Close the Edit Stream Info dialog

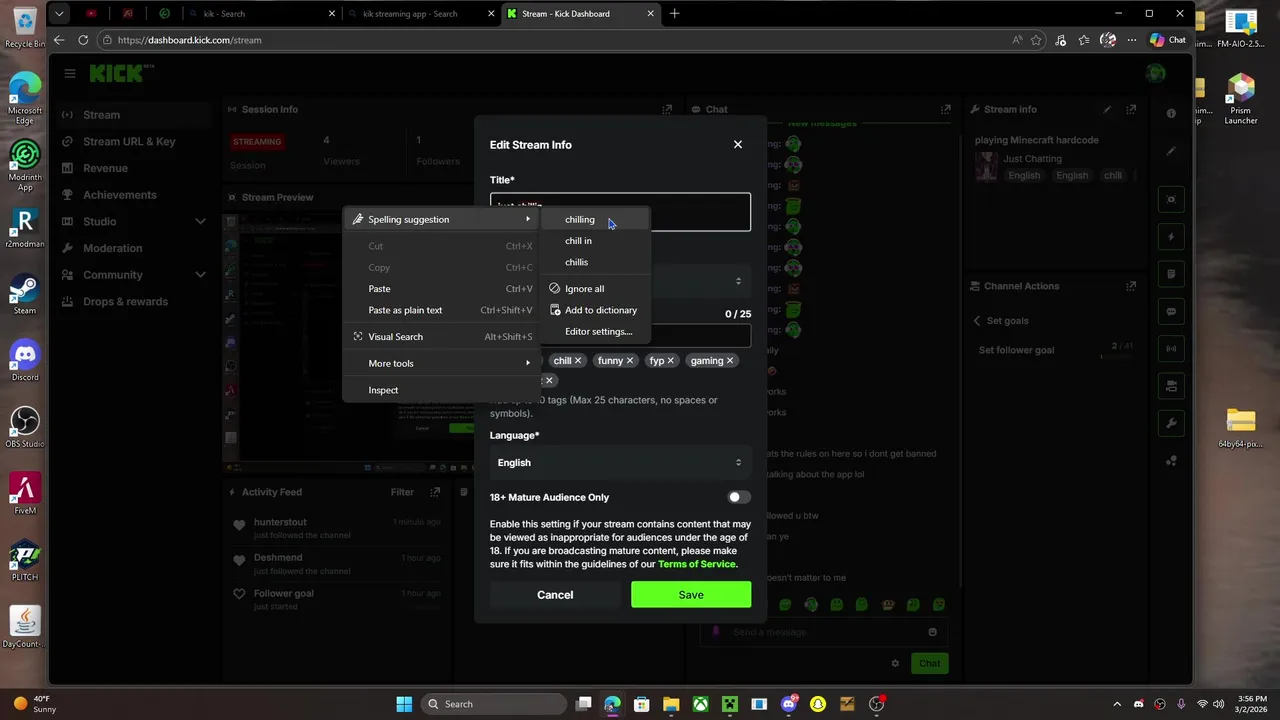(738, 144)
